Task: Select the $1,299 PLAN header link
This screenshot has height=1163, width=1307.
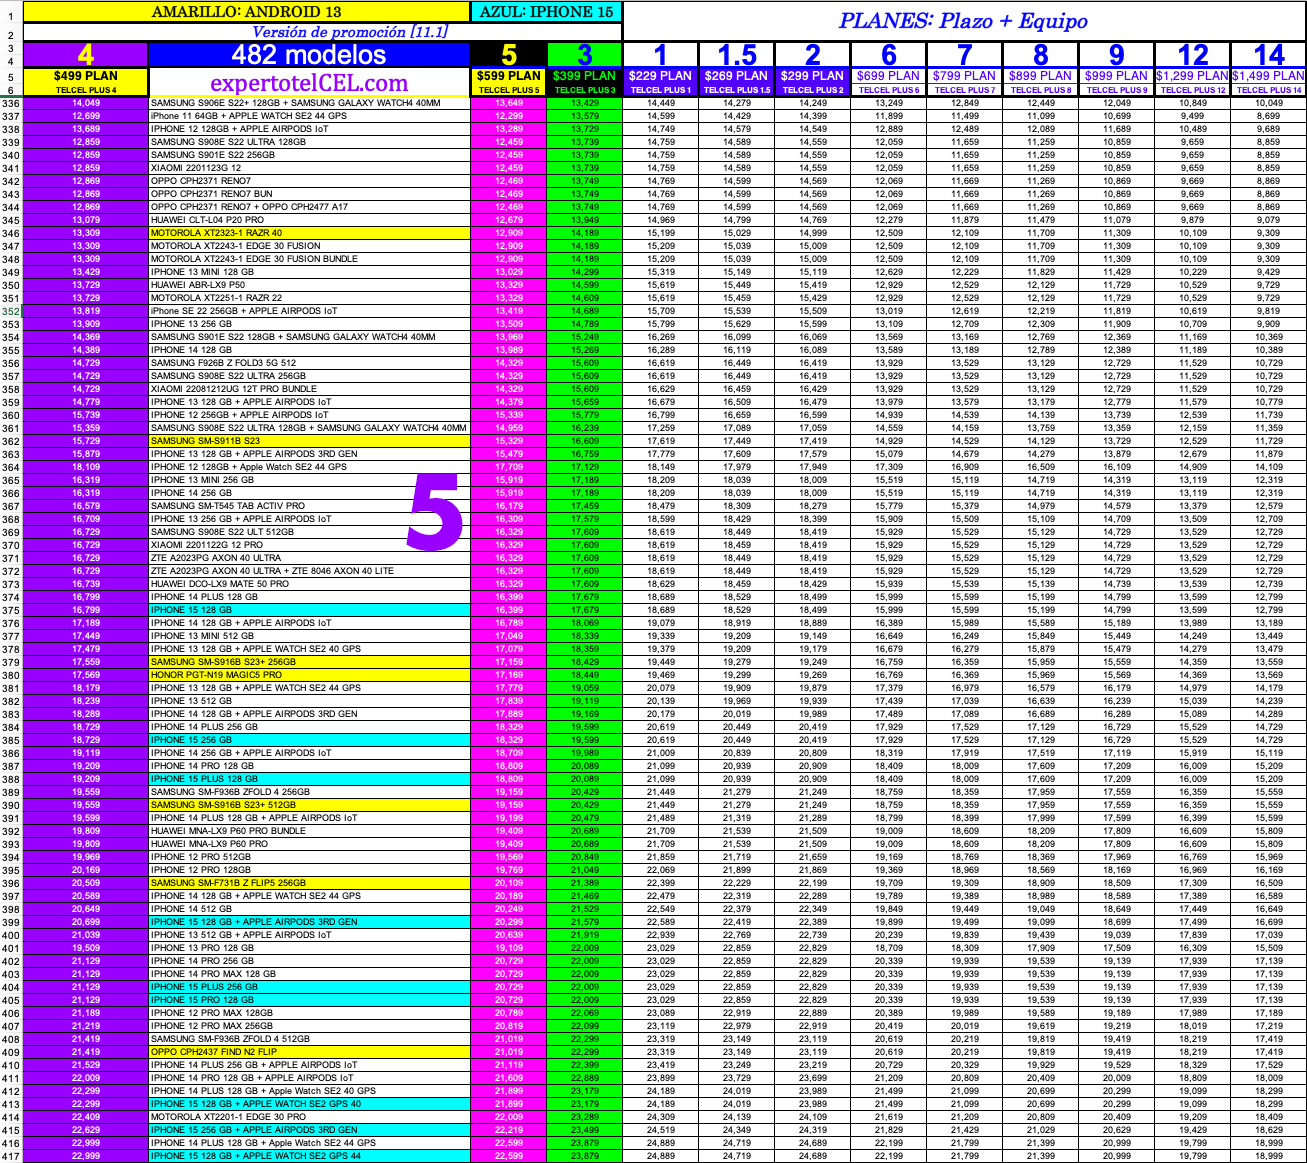Action: coord(1193,76)
